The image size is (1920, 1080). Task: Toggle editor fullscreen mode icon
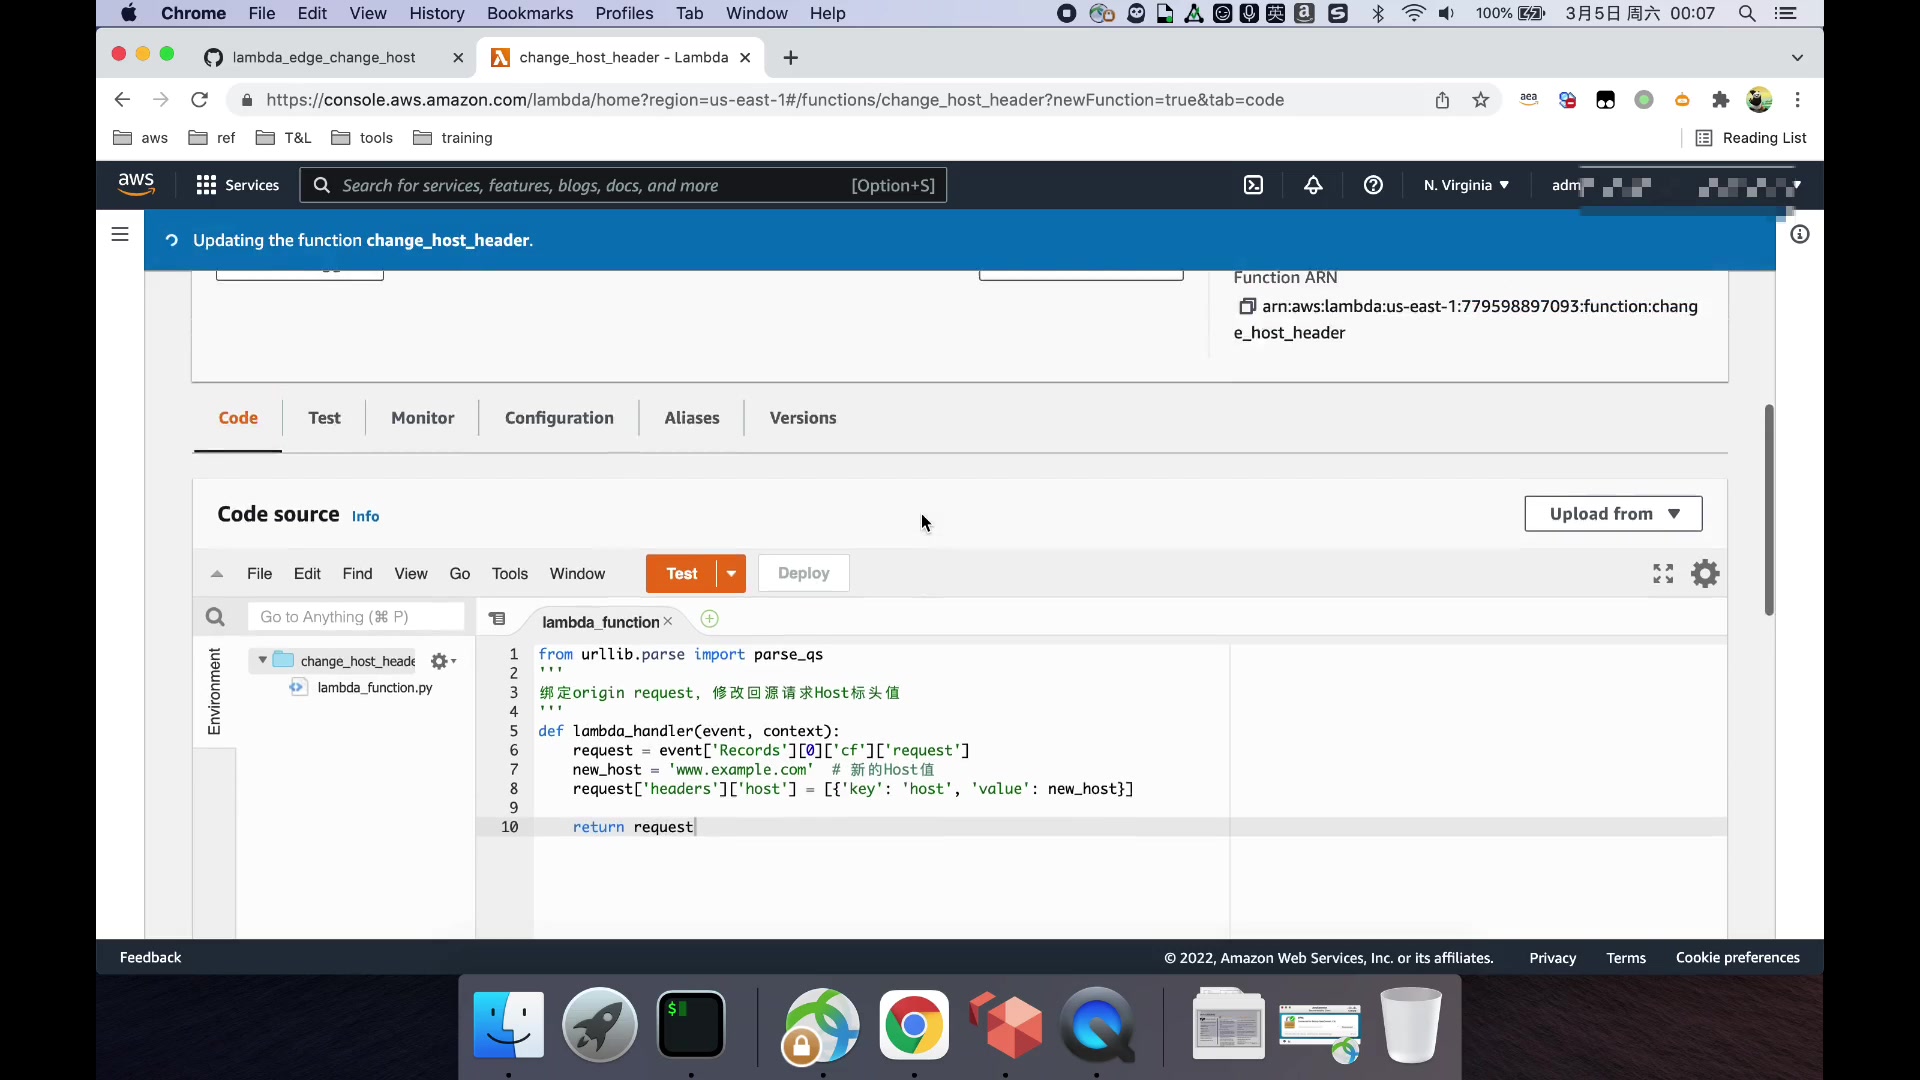coord(1663,573)
